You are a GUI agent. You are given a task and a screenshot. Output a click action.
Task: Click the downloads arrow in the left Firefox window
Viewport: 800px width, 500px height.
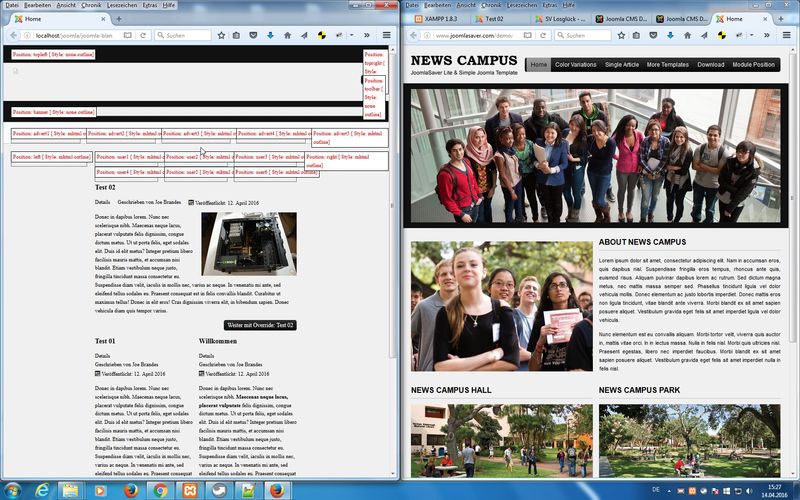pyautogui.click(x=270, y=35)
